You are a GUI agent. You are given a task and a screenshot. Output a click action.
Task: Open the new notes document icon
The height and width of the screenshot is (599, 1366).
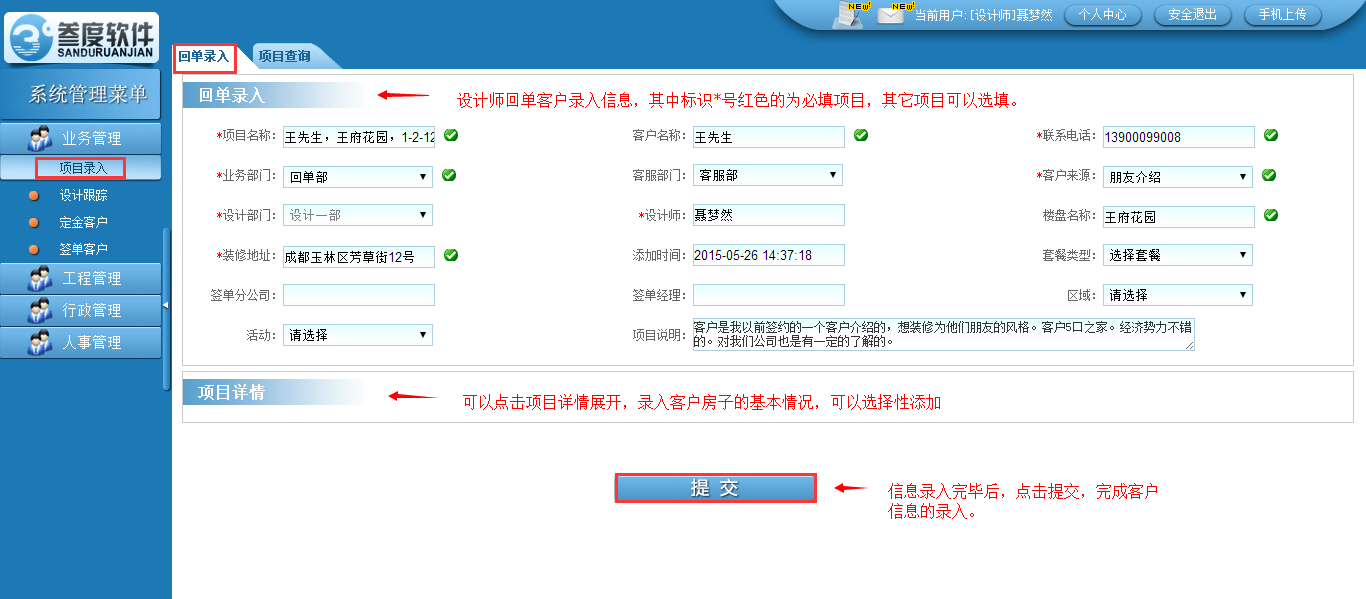848,15
